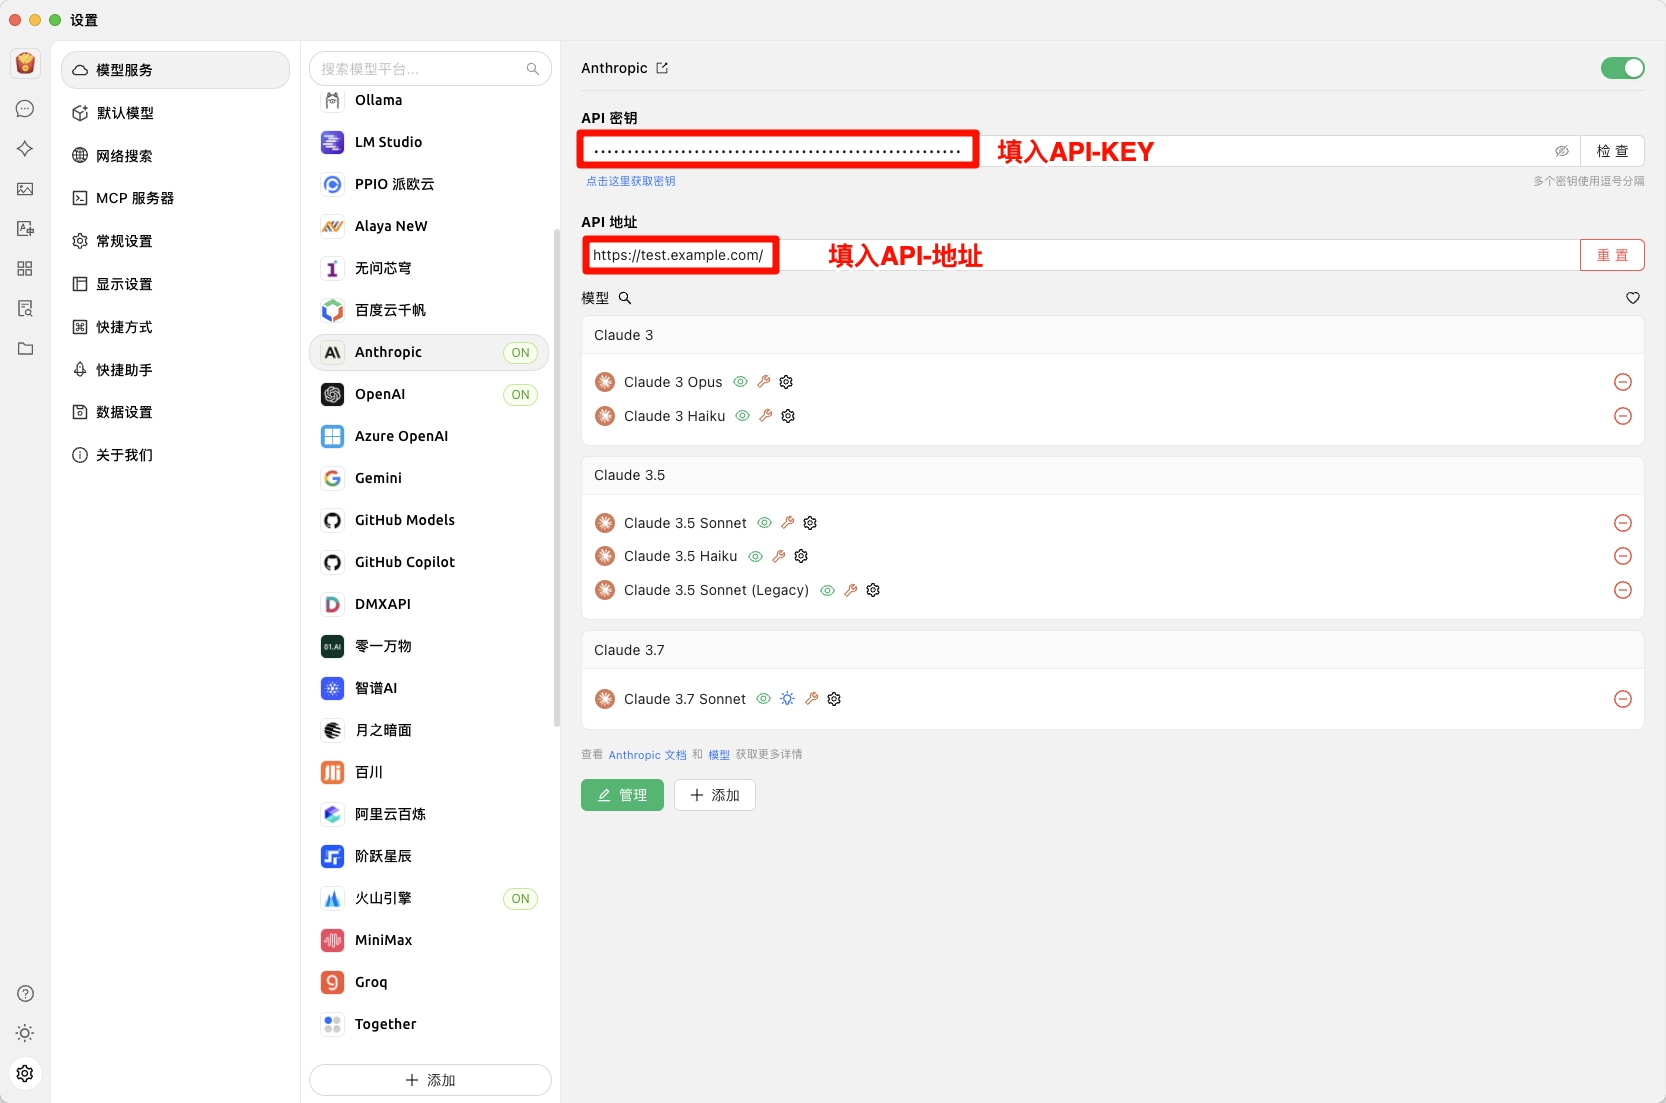
Task: Open the files folder icon in left rail
Action: (x=25, y=349)
